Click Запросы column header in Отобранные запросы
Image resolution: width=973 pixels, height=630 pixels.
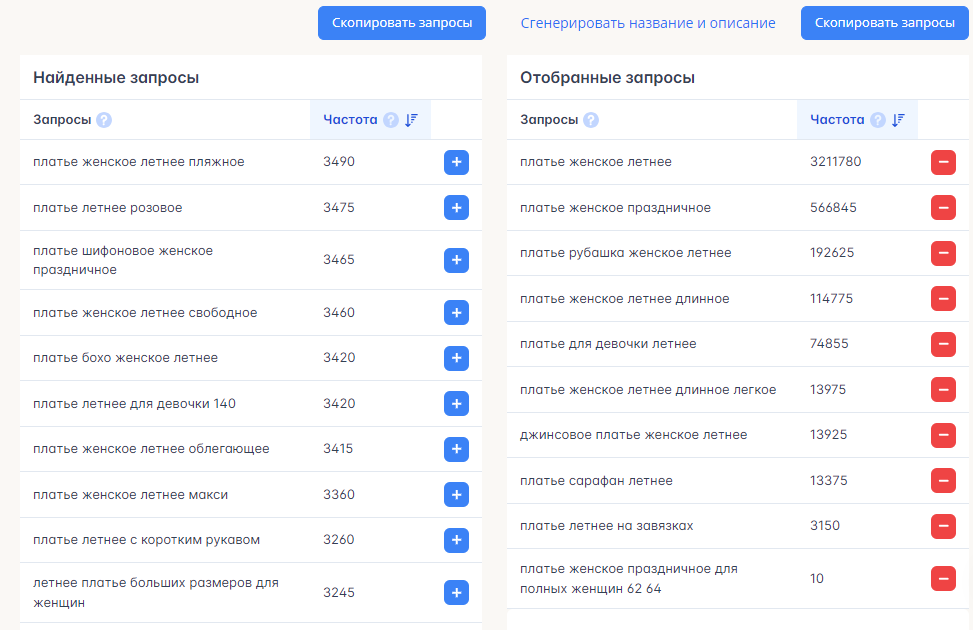[x=549, y=120]
